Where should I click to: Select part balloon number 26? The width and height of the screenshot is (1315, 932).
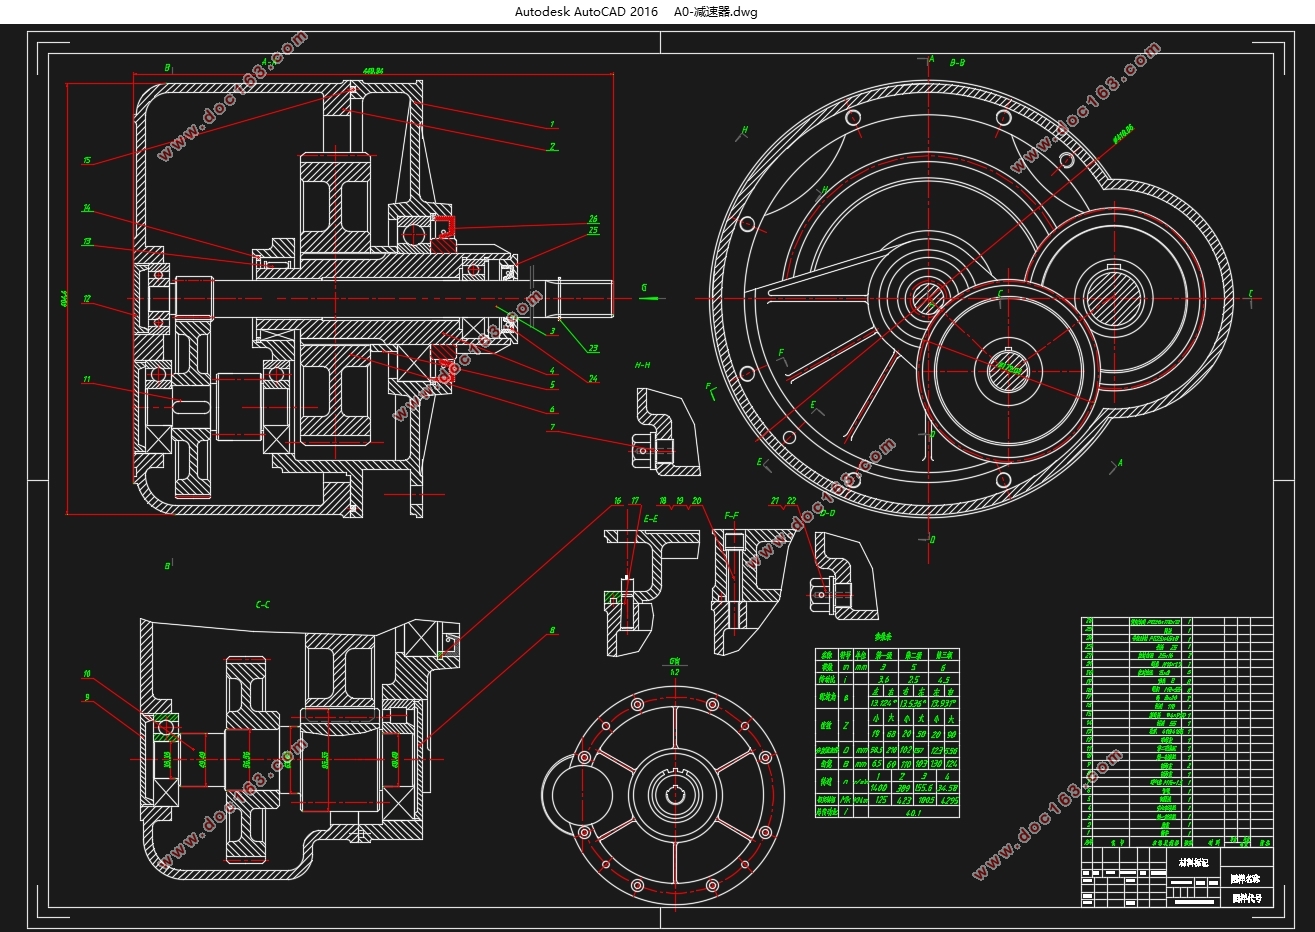[592, 219]
